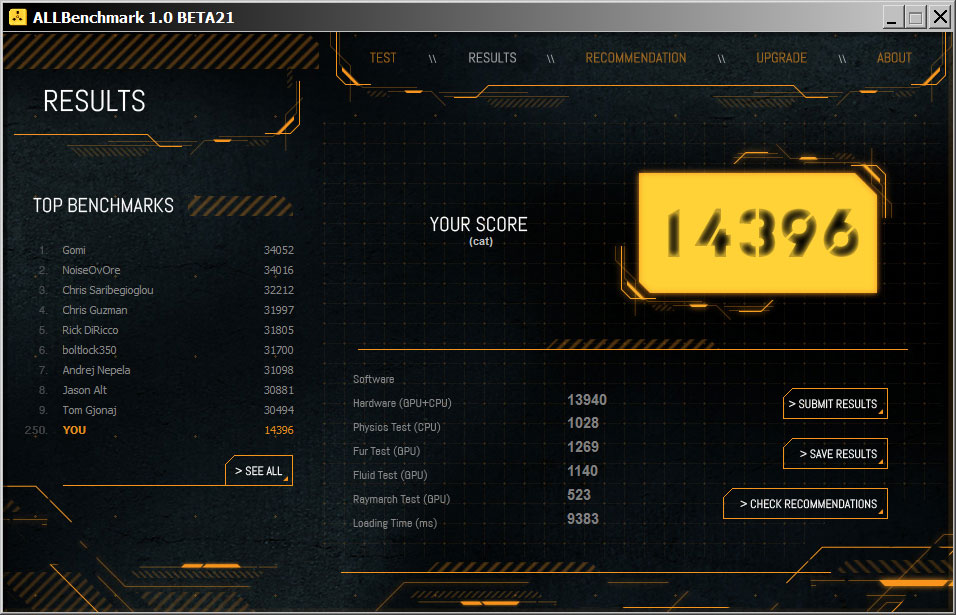956x615 pixels.
Task: Go to the UPGRADE tab
Action: (781, 58)
